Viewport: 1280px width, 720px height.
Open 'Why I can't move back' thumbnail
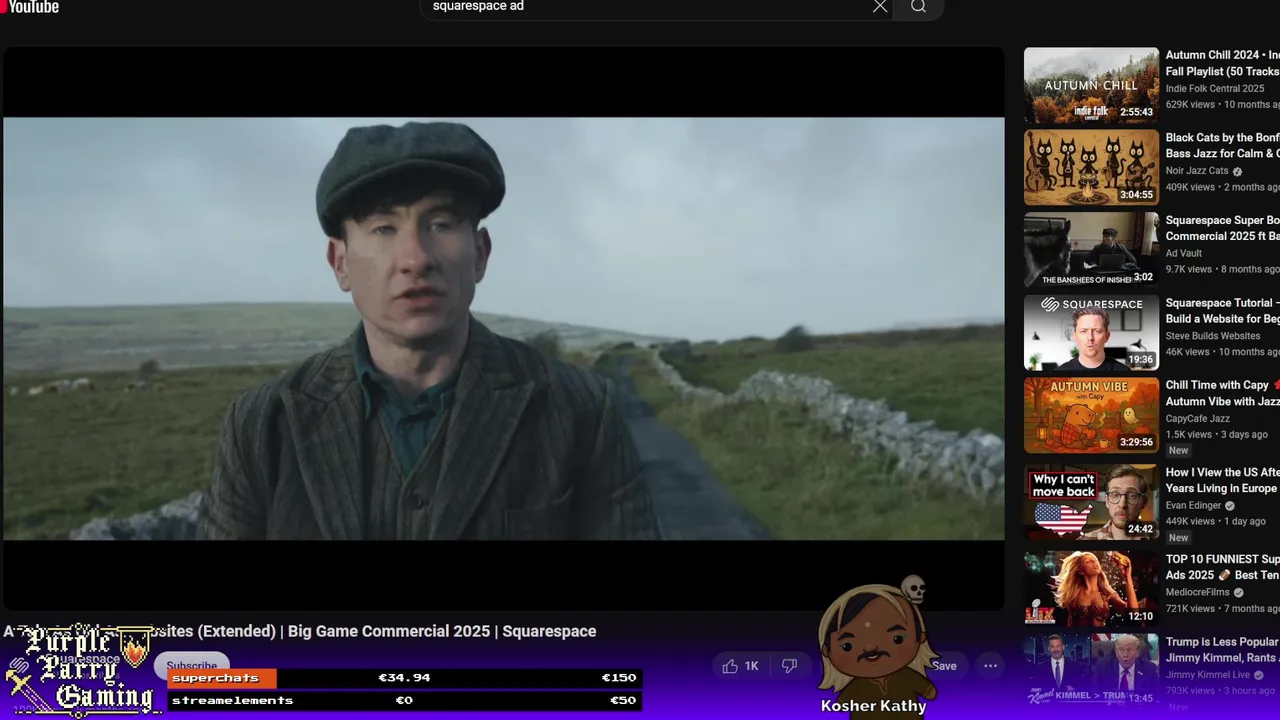(1091, 502)
